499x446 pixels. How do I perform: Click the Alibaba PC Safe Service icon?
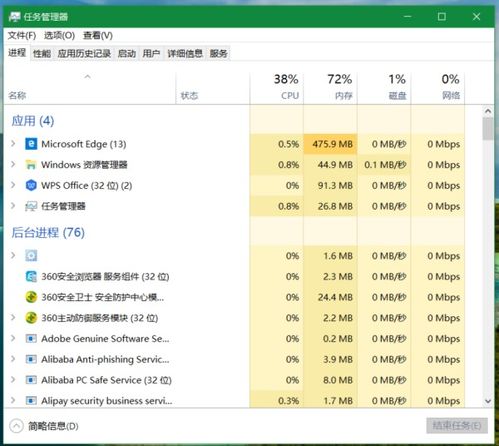point(31,380)
